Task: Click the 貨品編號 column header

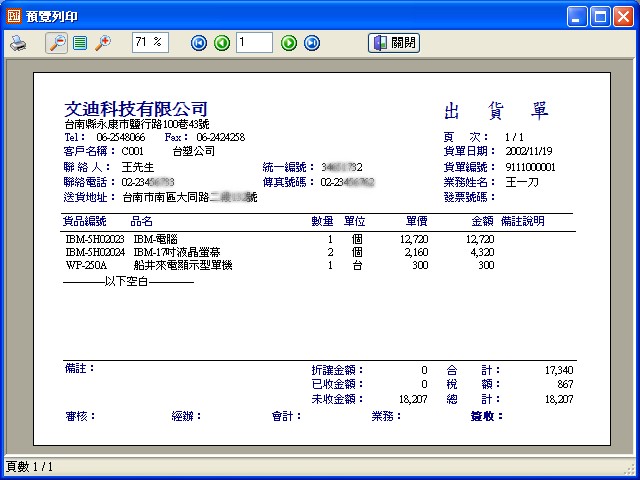Action: (84, 221)
